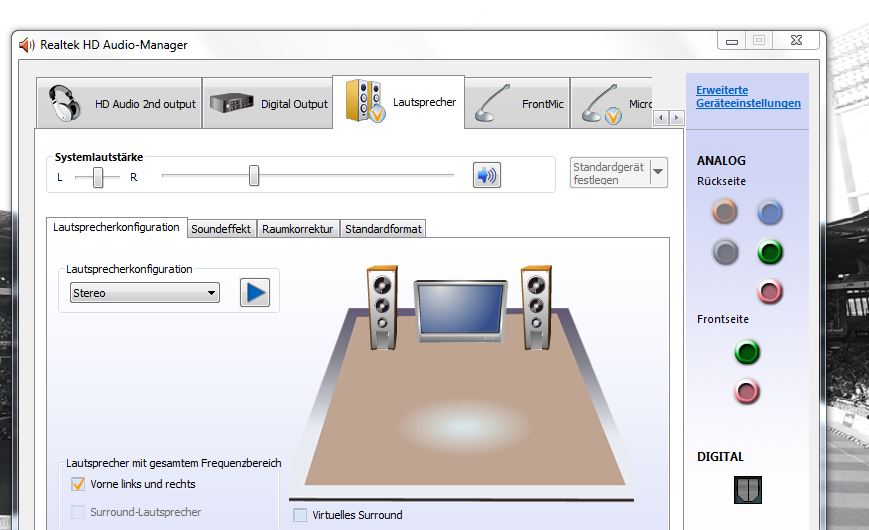Mute the system volume speaker button

[487, 175]
